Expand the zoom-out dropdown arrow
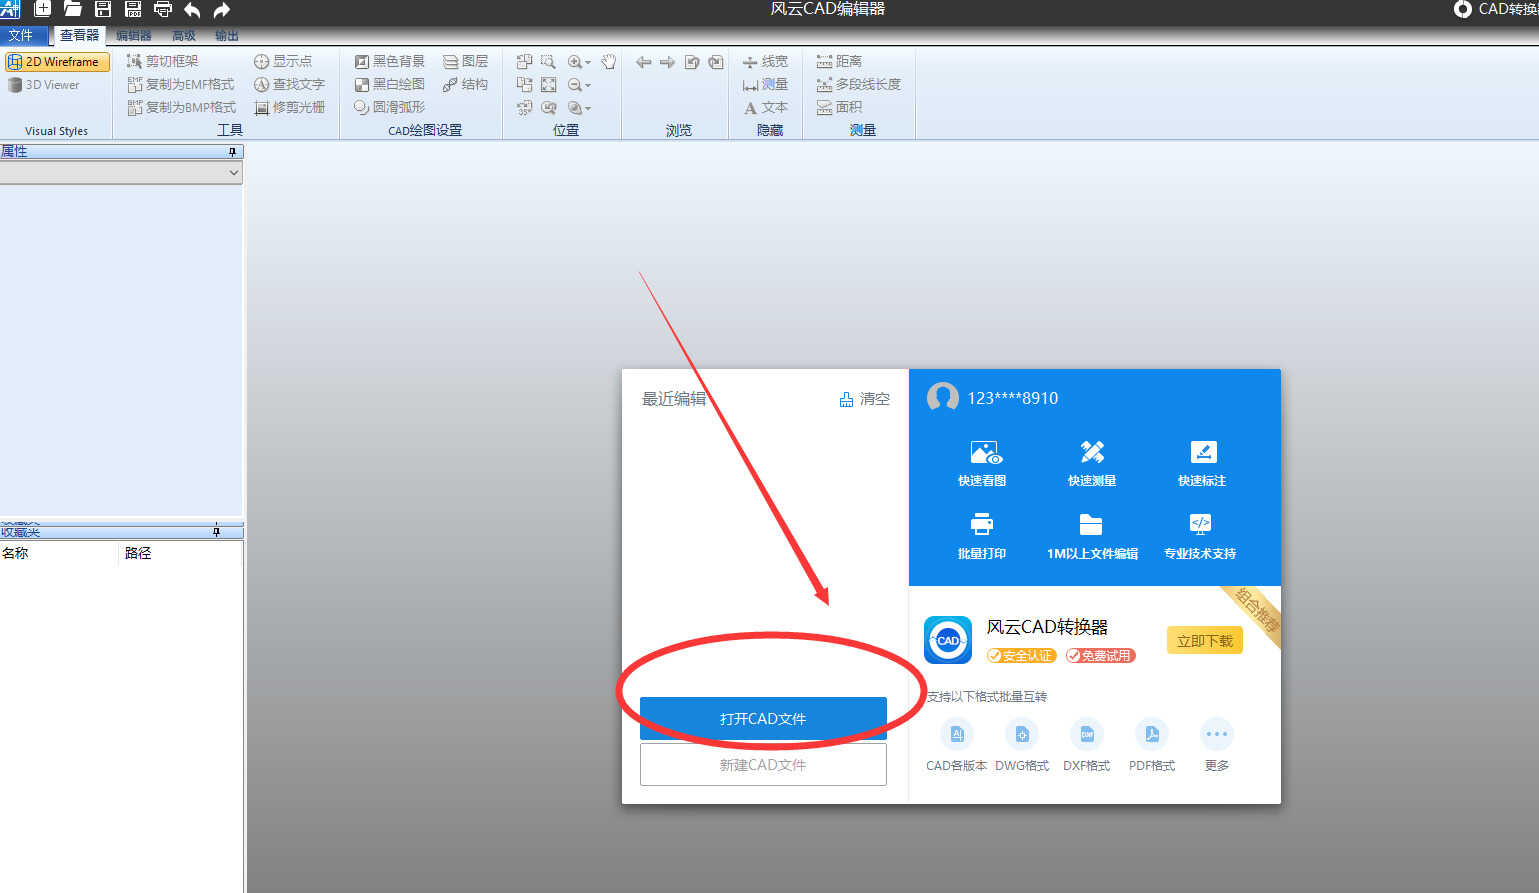 (x=588, y=85)
